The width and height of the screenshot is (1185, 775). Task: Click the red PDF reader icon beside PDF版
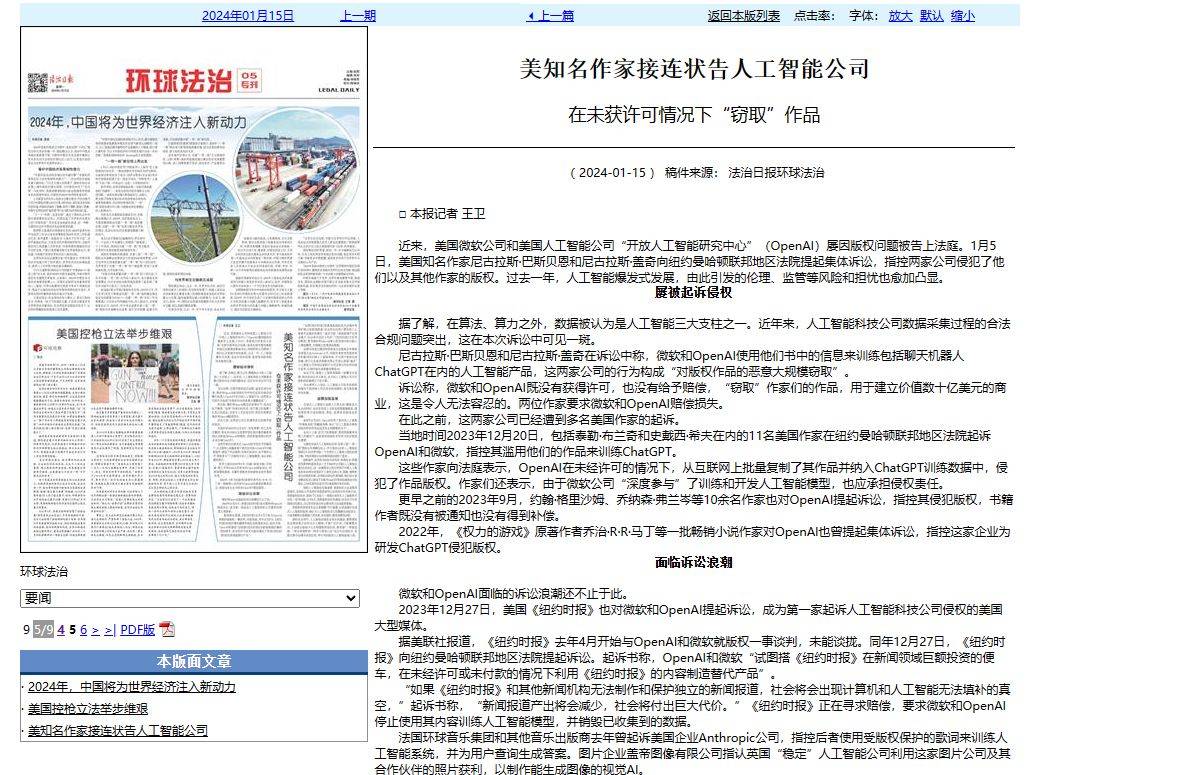[168, 630]
